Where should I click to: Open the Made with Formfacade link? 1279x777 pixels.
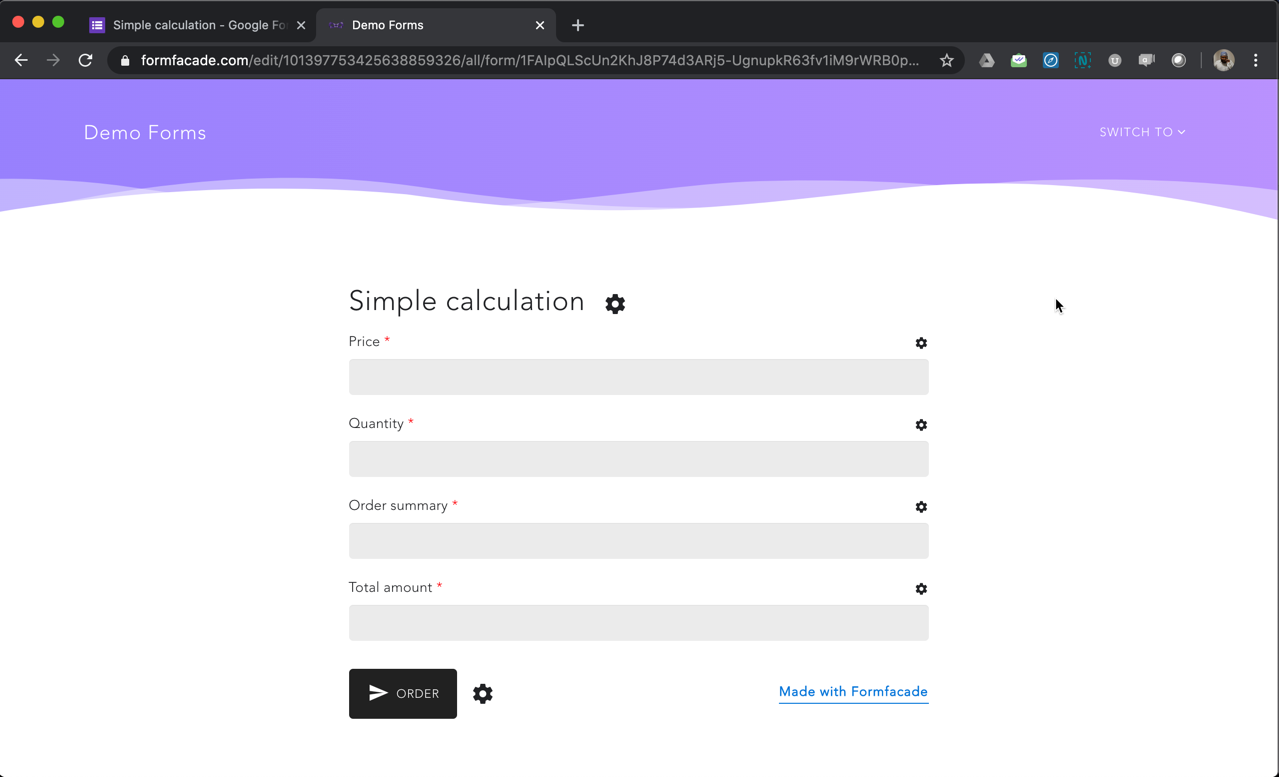853,692
